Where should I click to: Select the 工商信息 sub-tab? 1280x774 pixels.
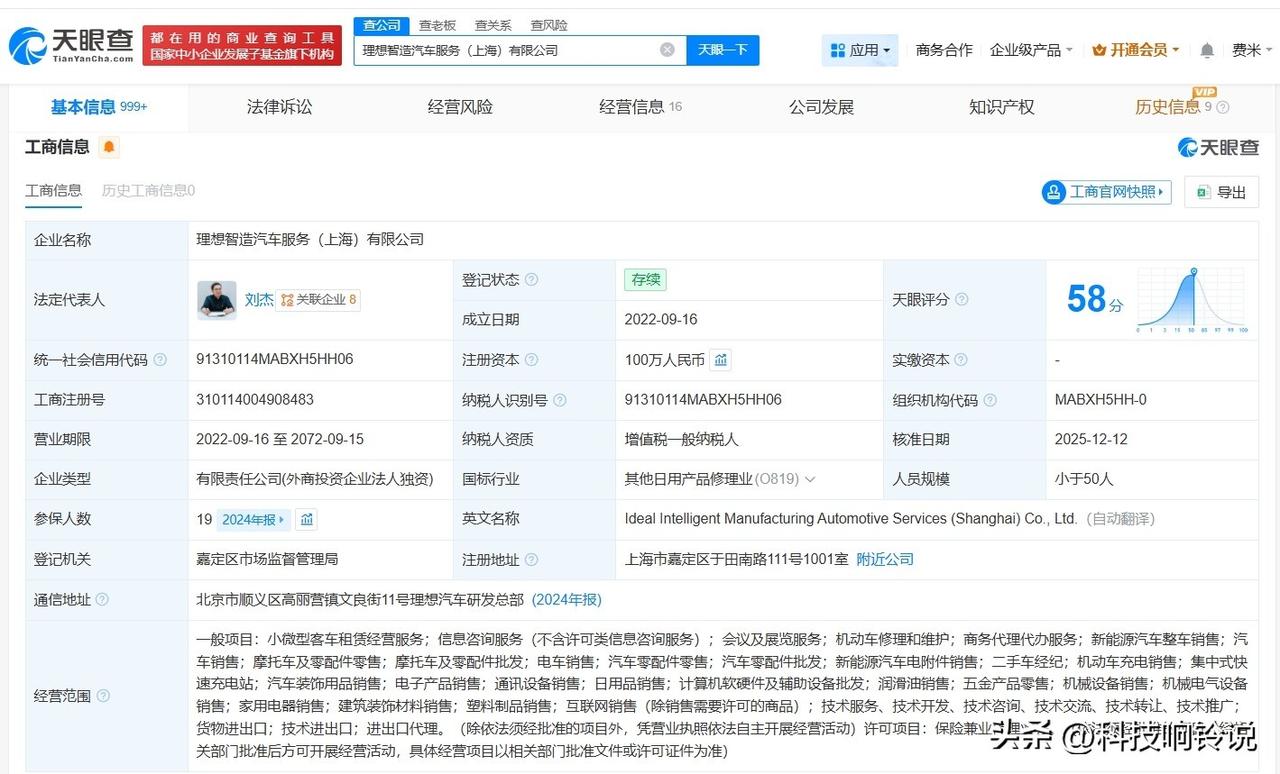pyautogui.click(x=53, y=190)
